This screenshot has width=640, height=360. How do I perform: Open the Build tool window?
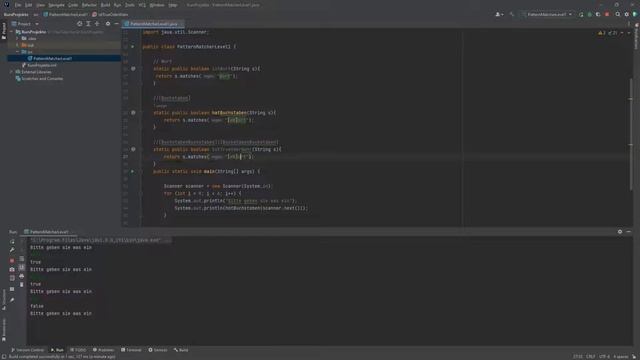click(181, 350)
